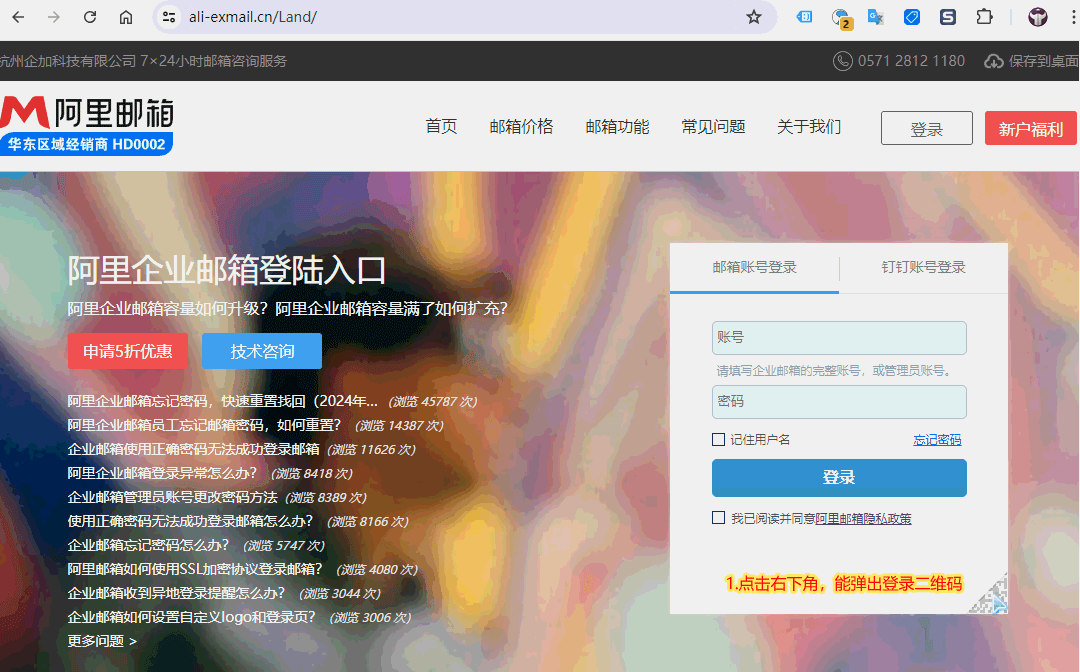Click the blue tag extension icon

[x=912, y=17]
